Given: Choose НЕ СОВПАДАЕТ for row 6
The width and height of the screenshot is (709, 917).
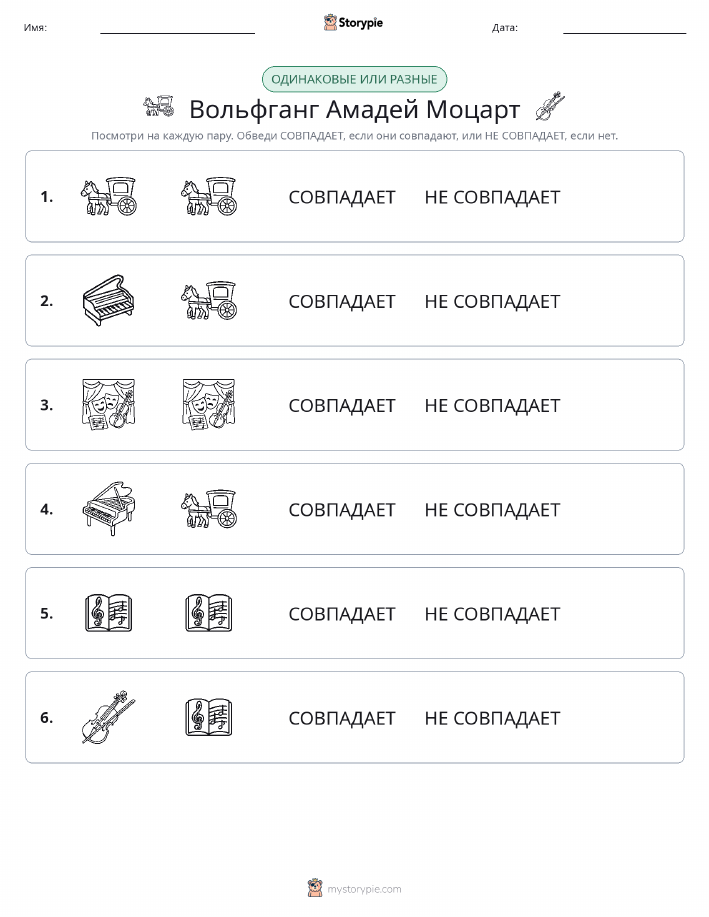Looking at the screenshot, I should point(493,718).
